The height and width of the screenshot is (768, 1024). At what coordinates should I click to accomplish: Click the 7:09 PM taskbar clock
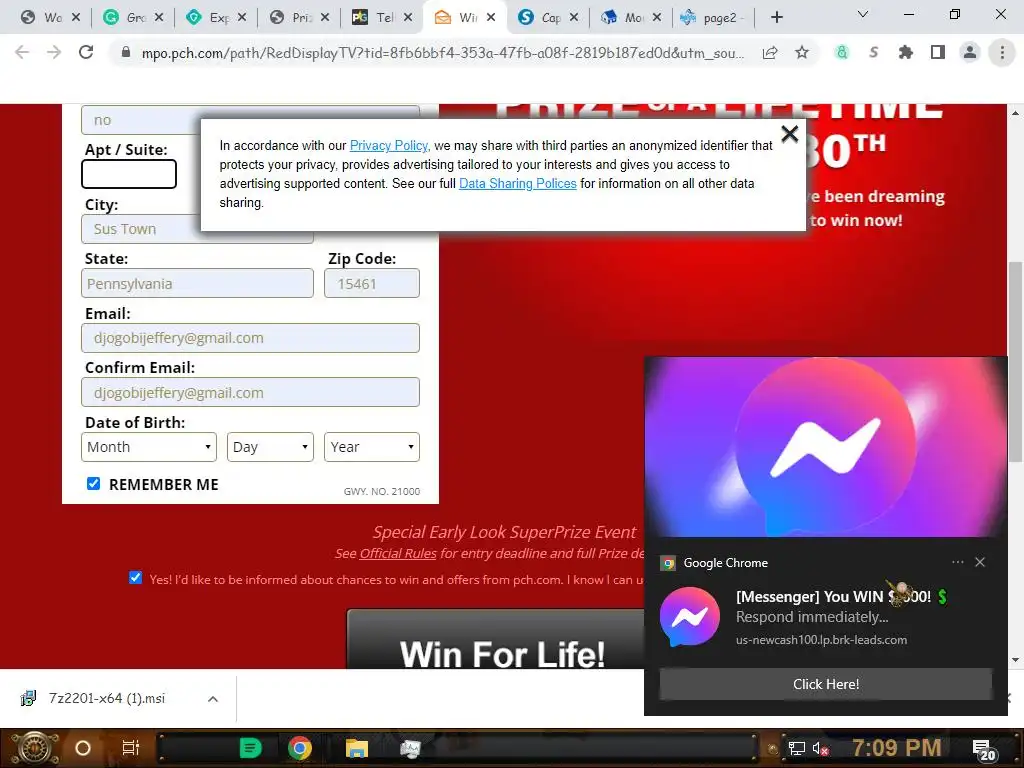coord(896,748)
